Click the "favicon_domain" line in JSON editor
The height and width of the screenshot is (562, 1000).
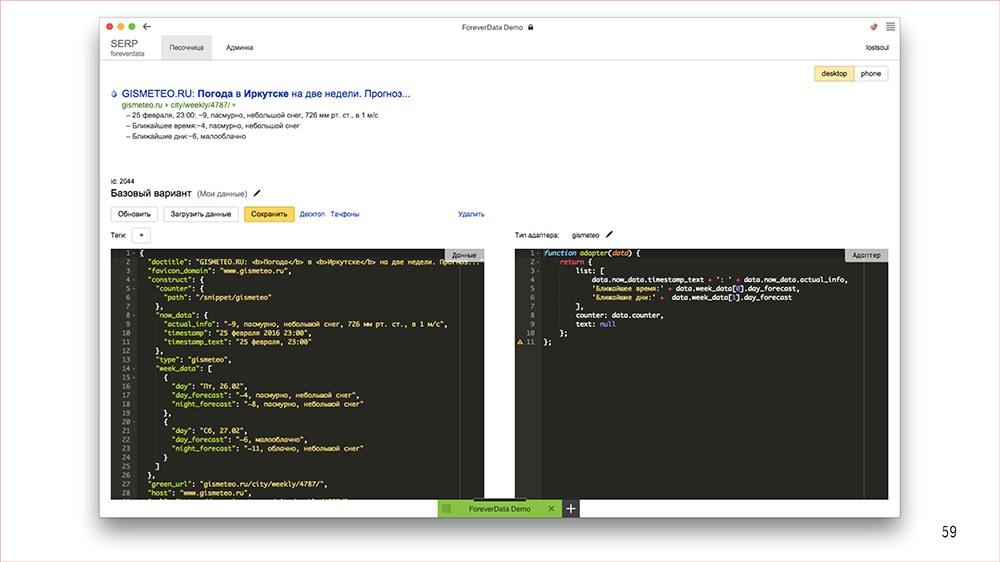click(219, 271)
